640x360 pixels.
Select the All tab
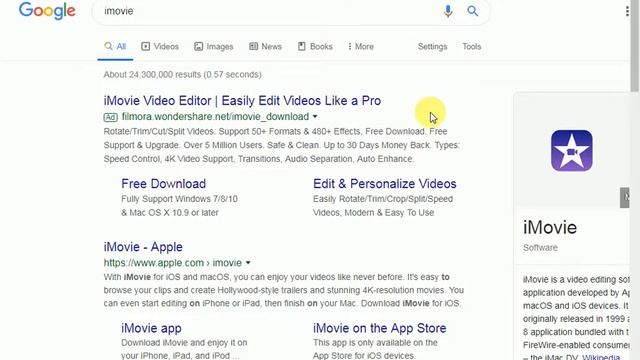[116, 47]
